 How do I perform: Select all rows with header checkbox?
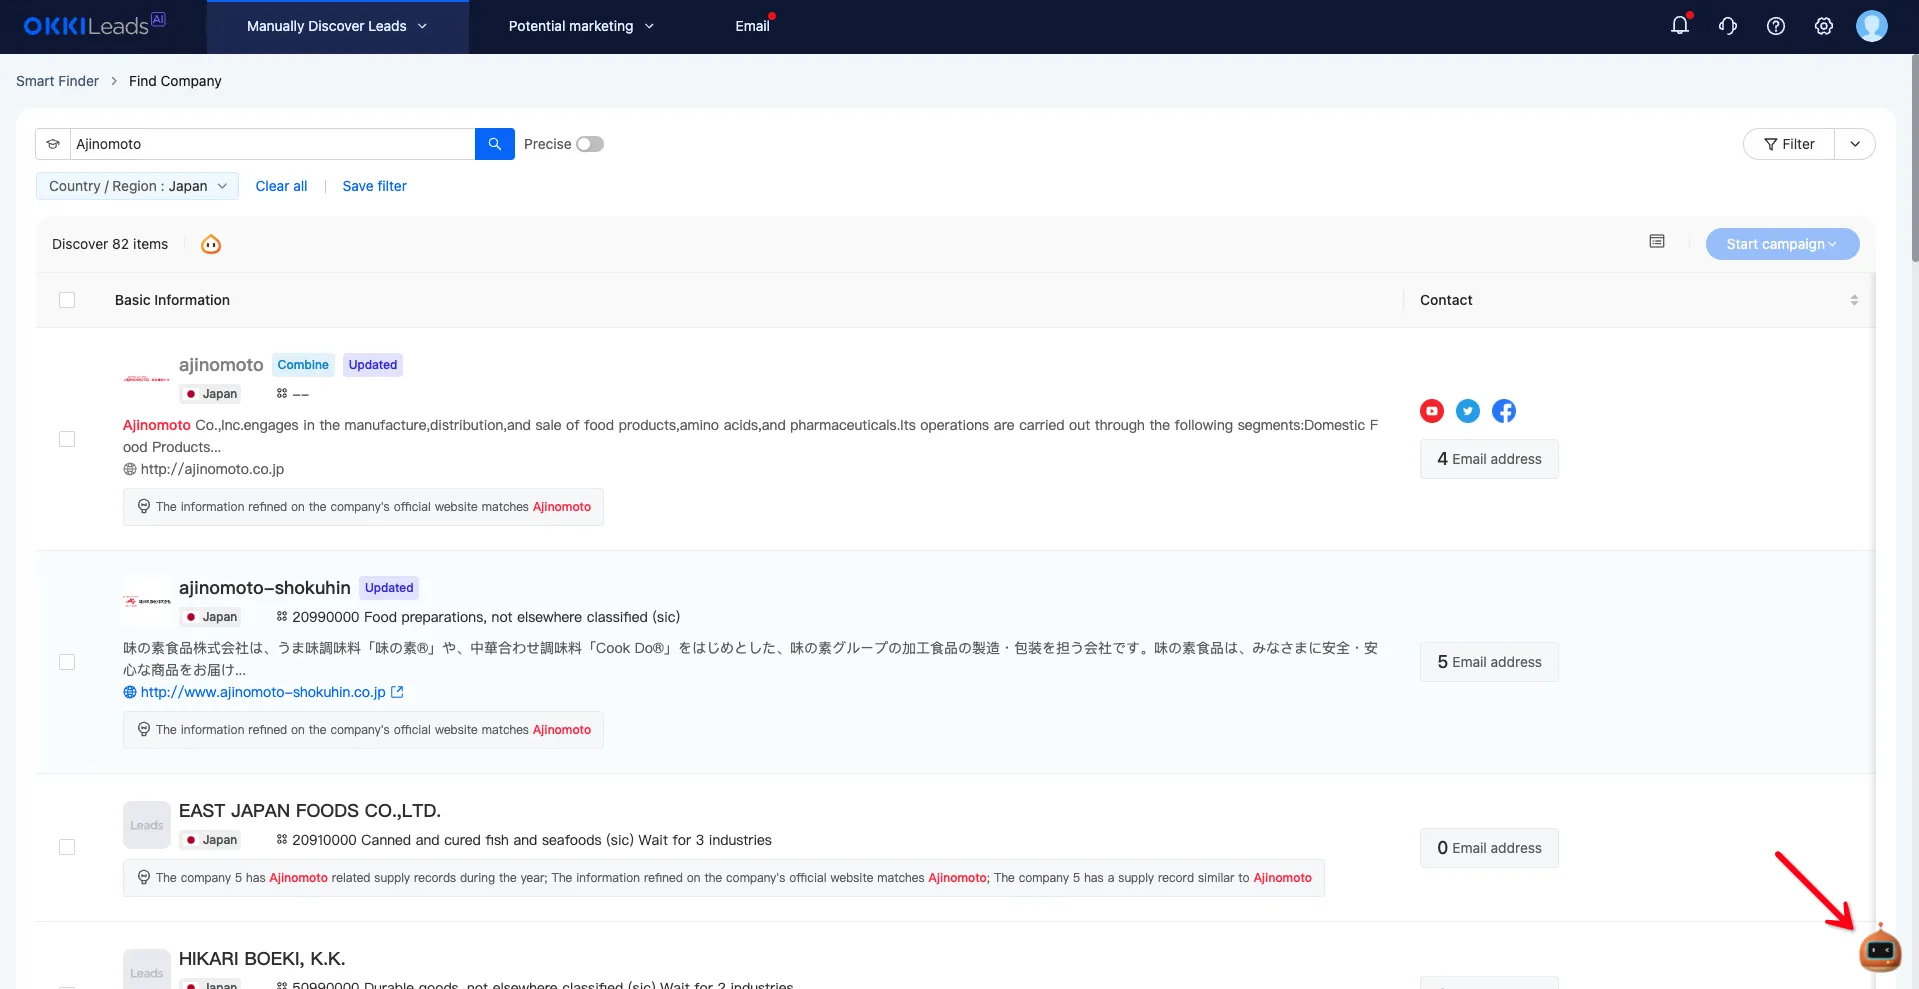tap(67, 300)
